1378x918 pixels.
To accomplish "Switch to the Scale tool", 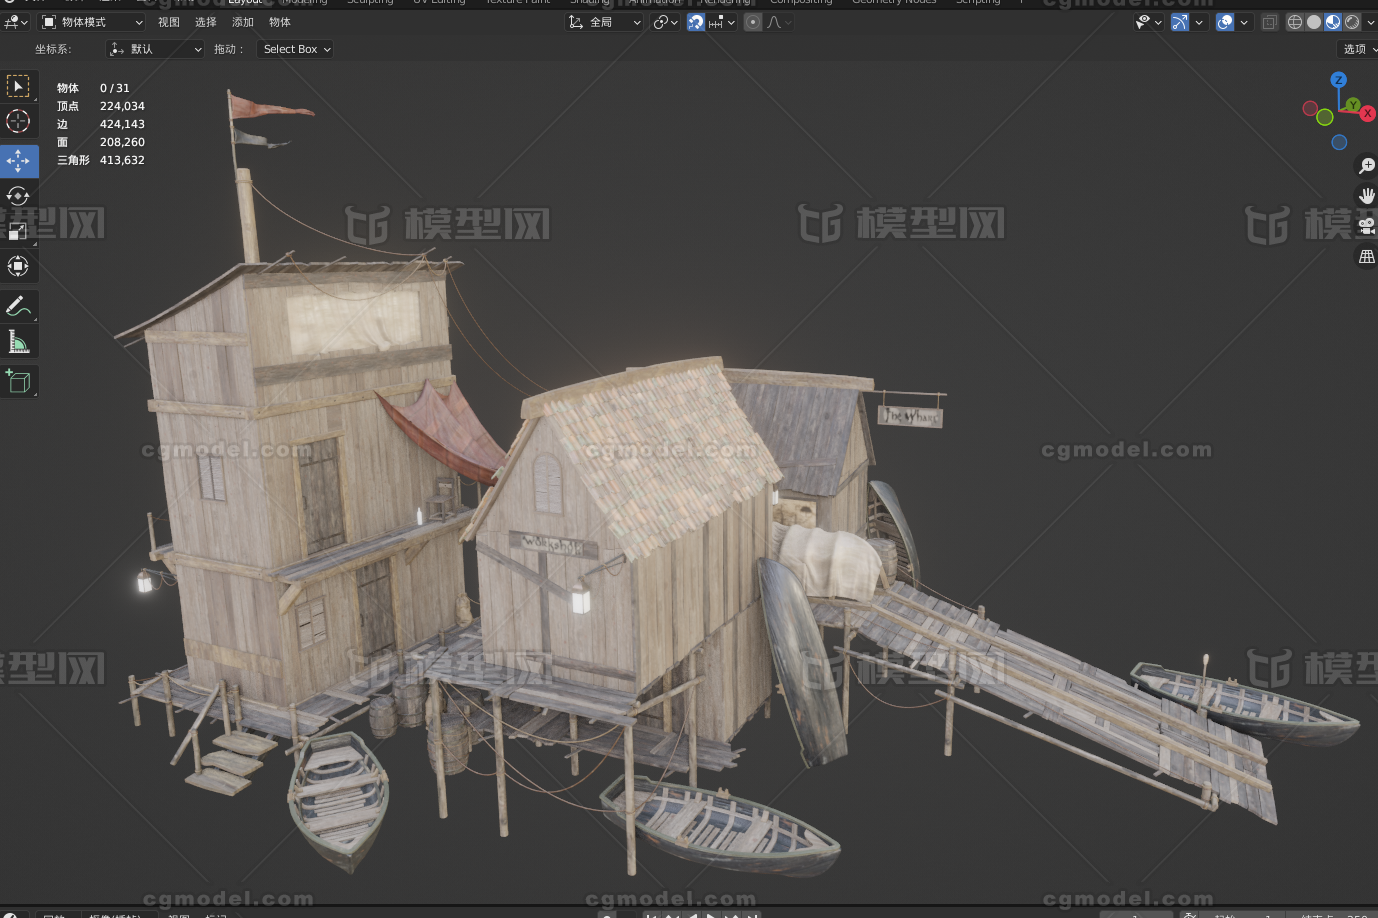I will click(x=18, y=231).
